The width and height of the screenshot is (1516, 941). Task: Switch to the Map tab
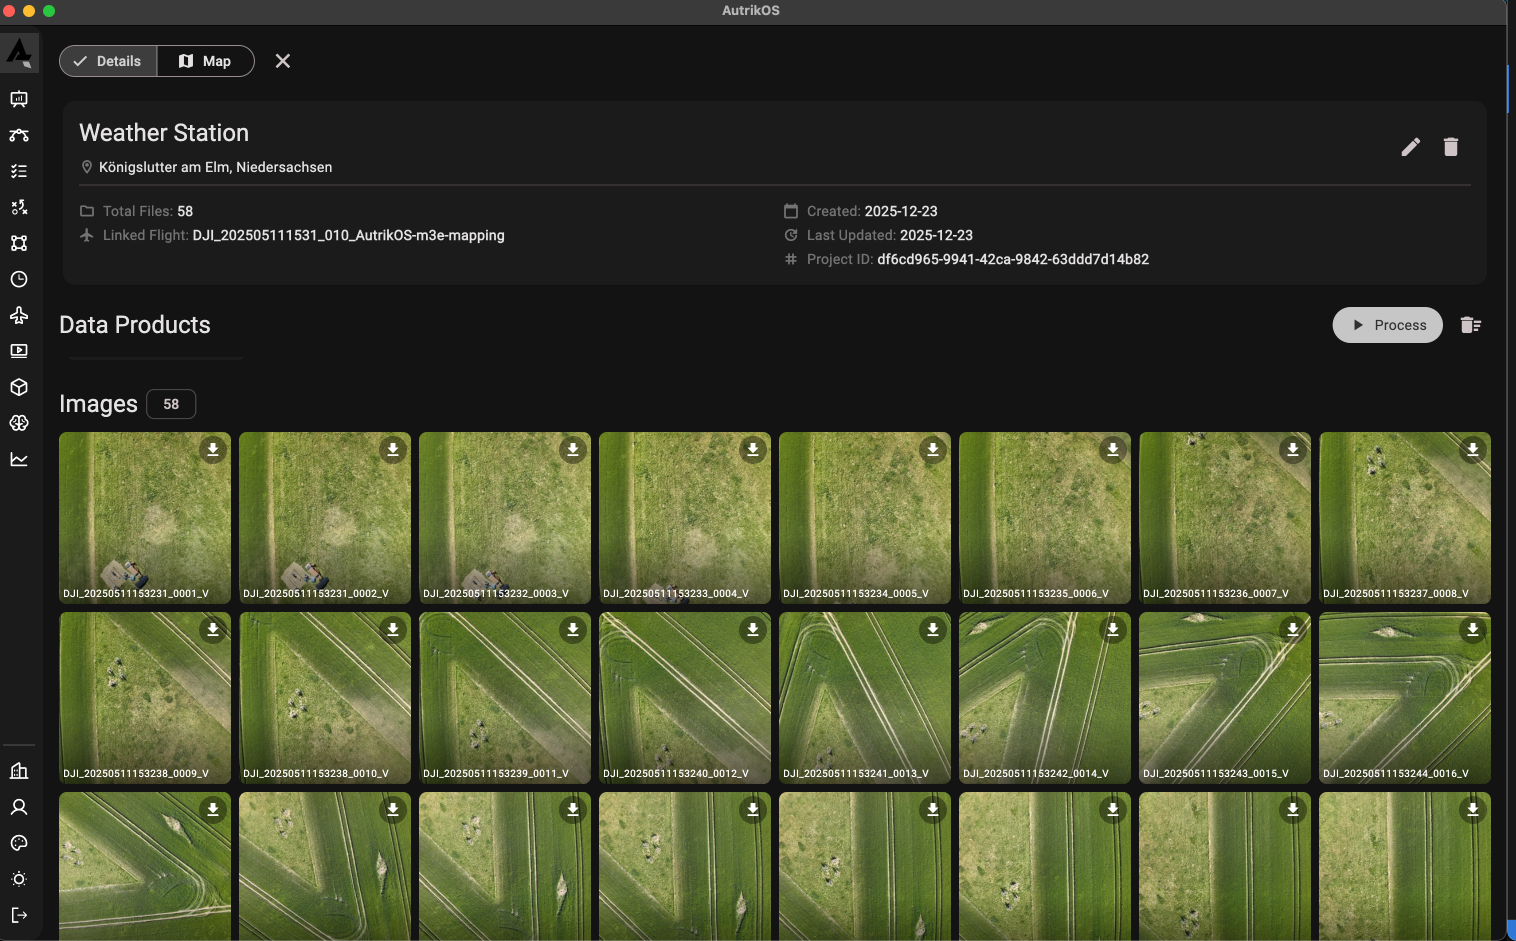205,61
